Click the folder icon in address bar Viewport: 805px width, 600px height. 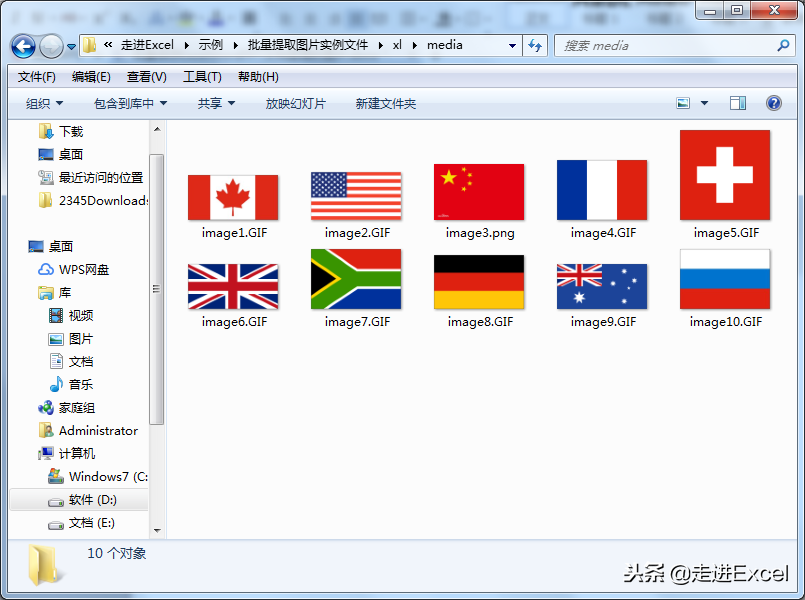[89, 45]
